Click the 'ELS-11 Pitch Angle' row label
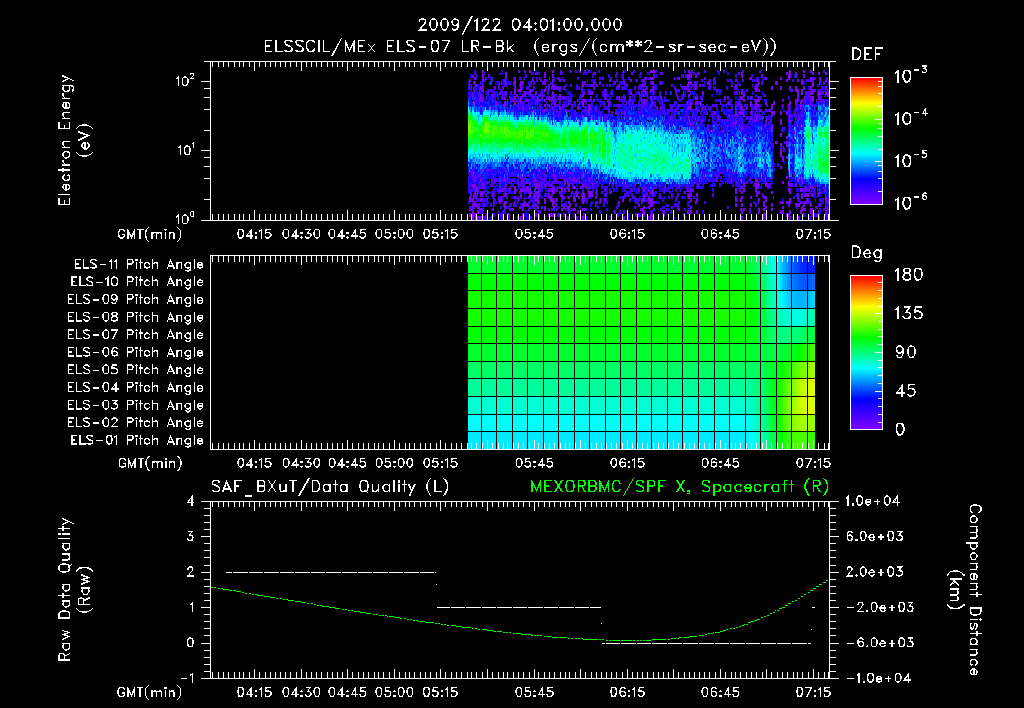The height and width of the screenshot is (708, 1024). tap(138, 265)
